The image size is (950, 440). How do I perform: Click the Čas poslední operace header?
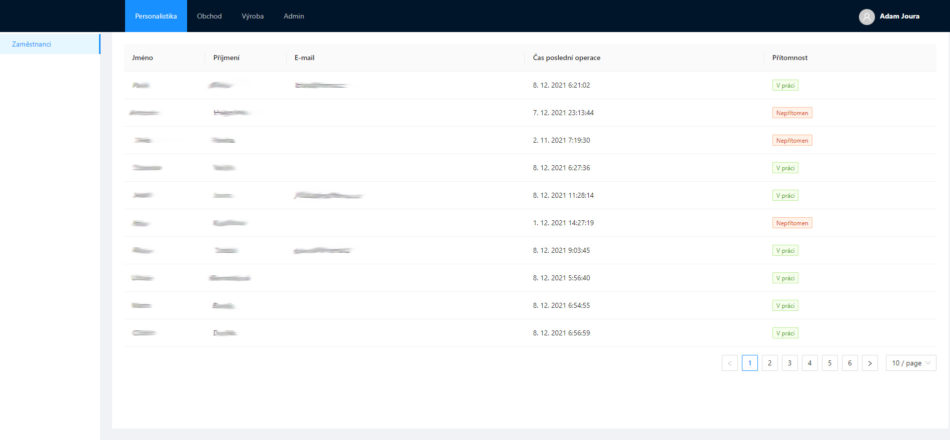pyautogui.click(x=566, y=58)
